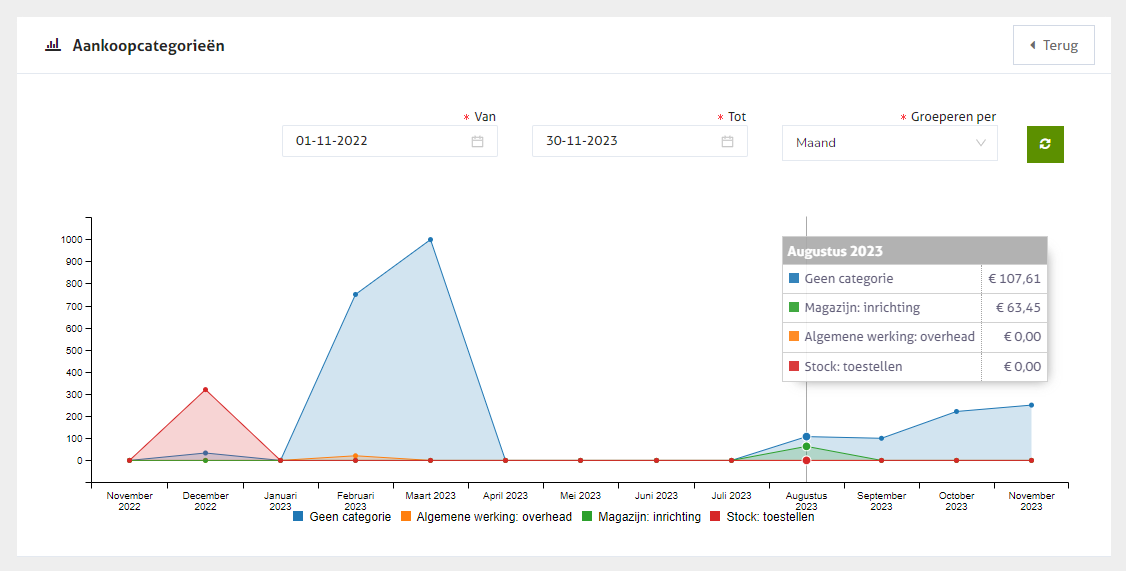Click the dropdown chevron next to Maand
Screen dimensions: 1126x571
[x=980, y=143]
